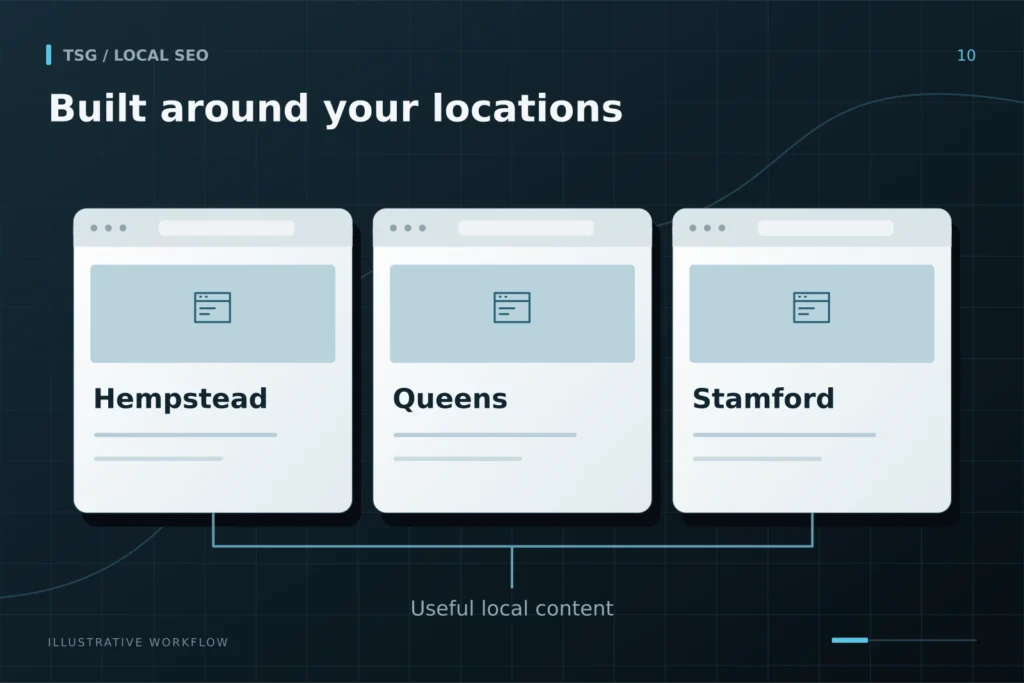Click the window control dots on Stamford window
Viewport: 1024px width, 683px height.
(707, 228)
